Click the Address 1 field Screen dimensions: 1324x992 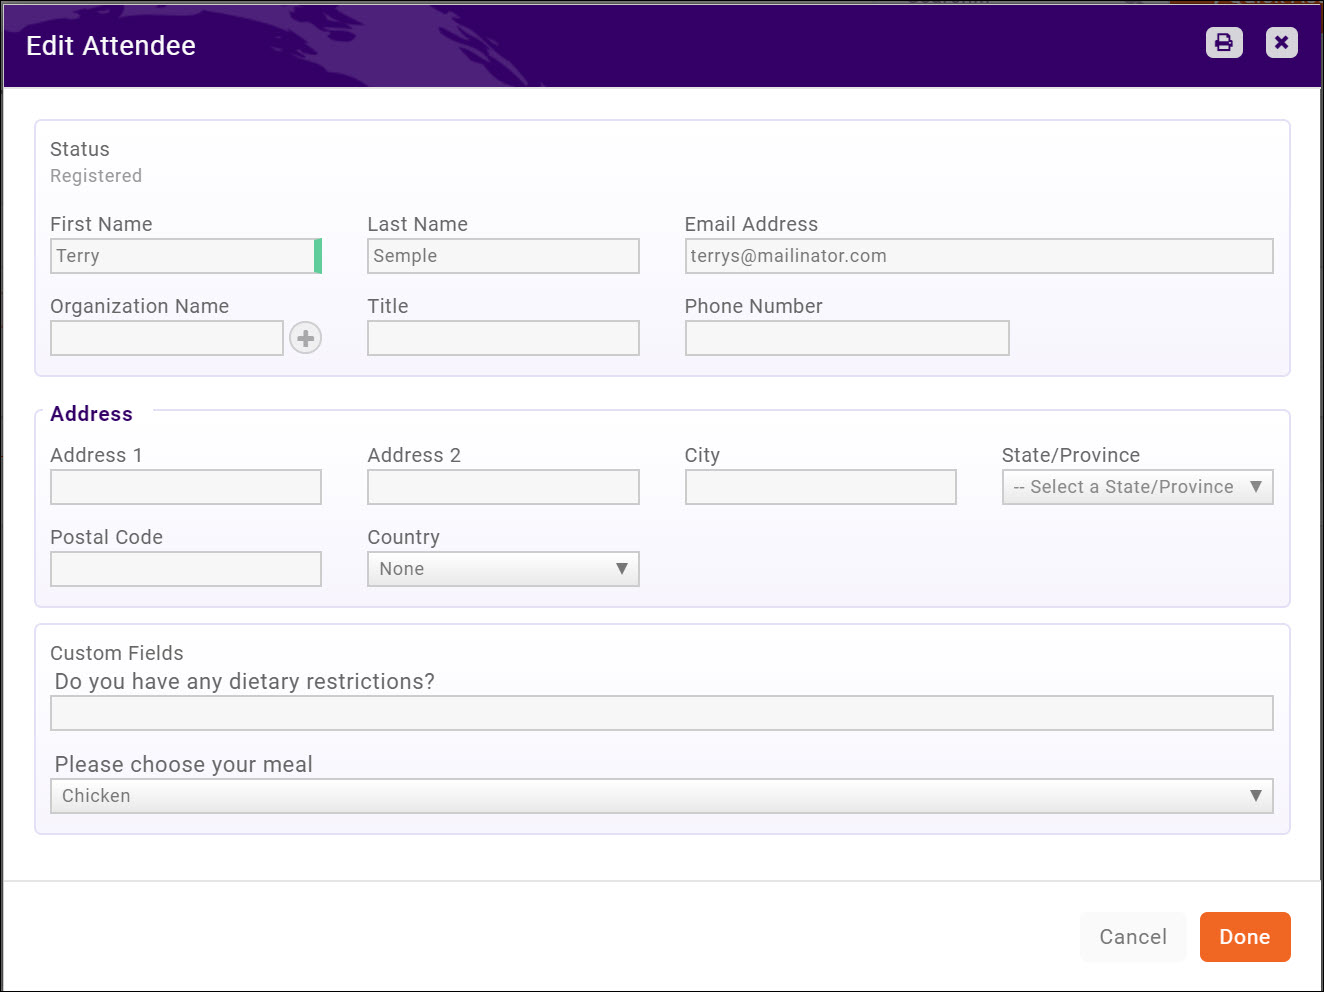[185, 487]
